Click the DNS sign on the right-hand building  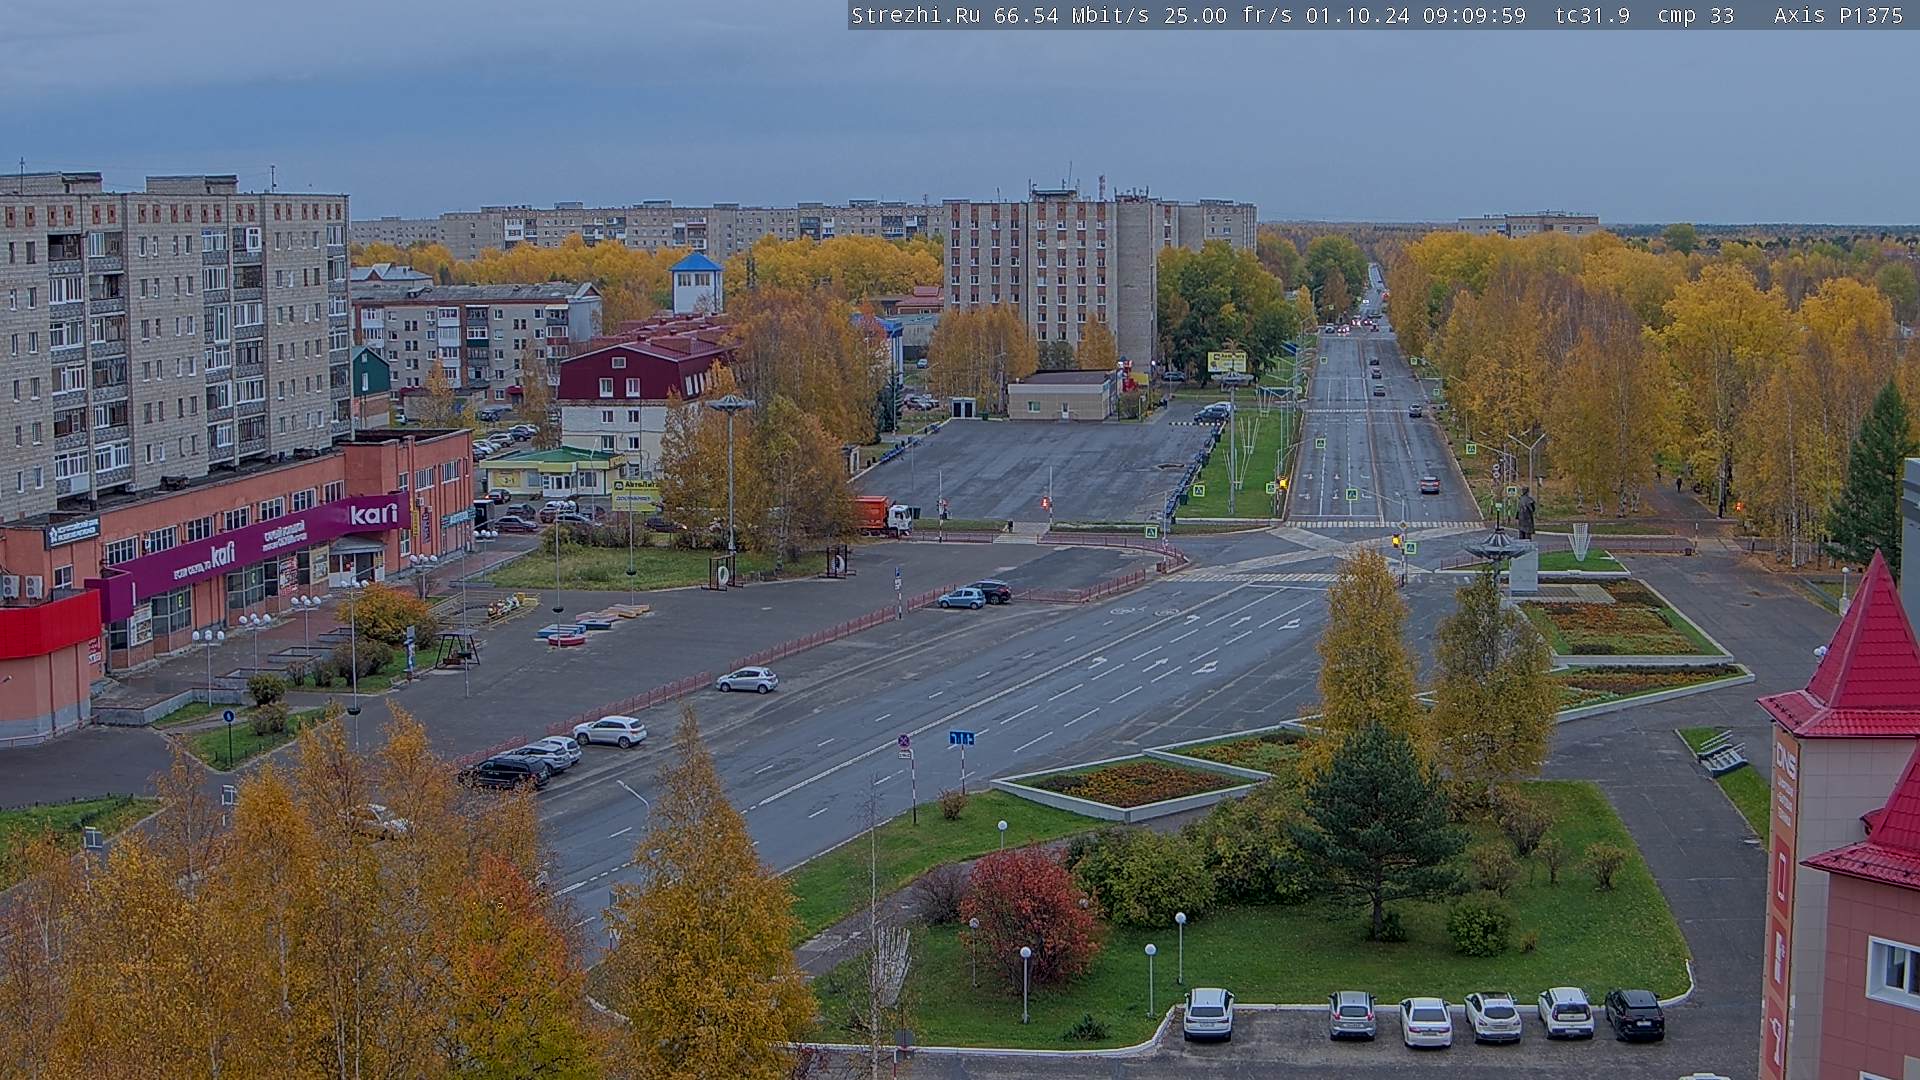[1786, 759]
